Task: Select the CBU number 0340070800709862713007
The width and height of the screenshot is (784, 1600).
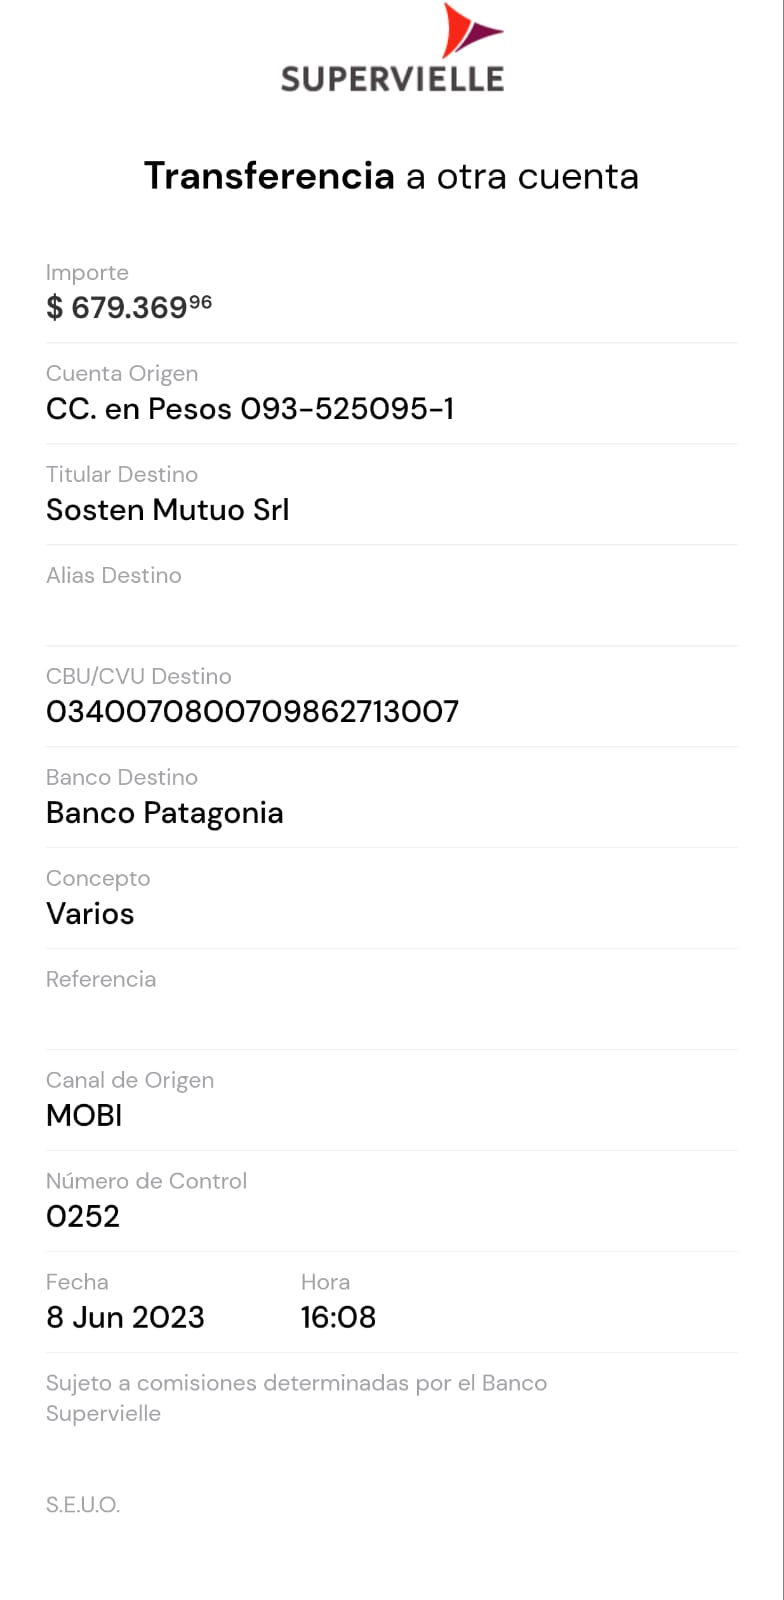Action: pos(252,712)
